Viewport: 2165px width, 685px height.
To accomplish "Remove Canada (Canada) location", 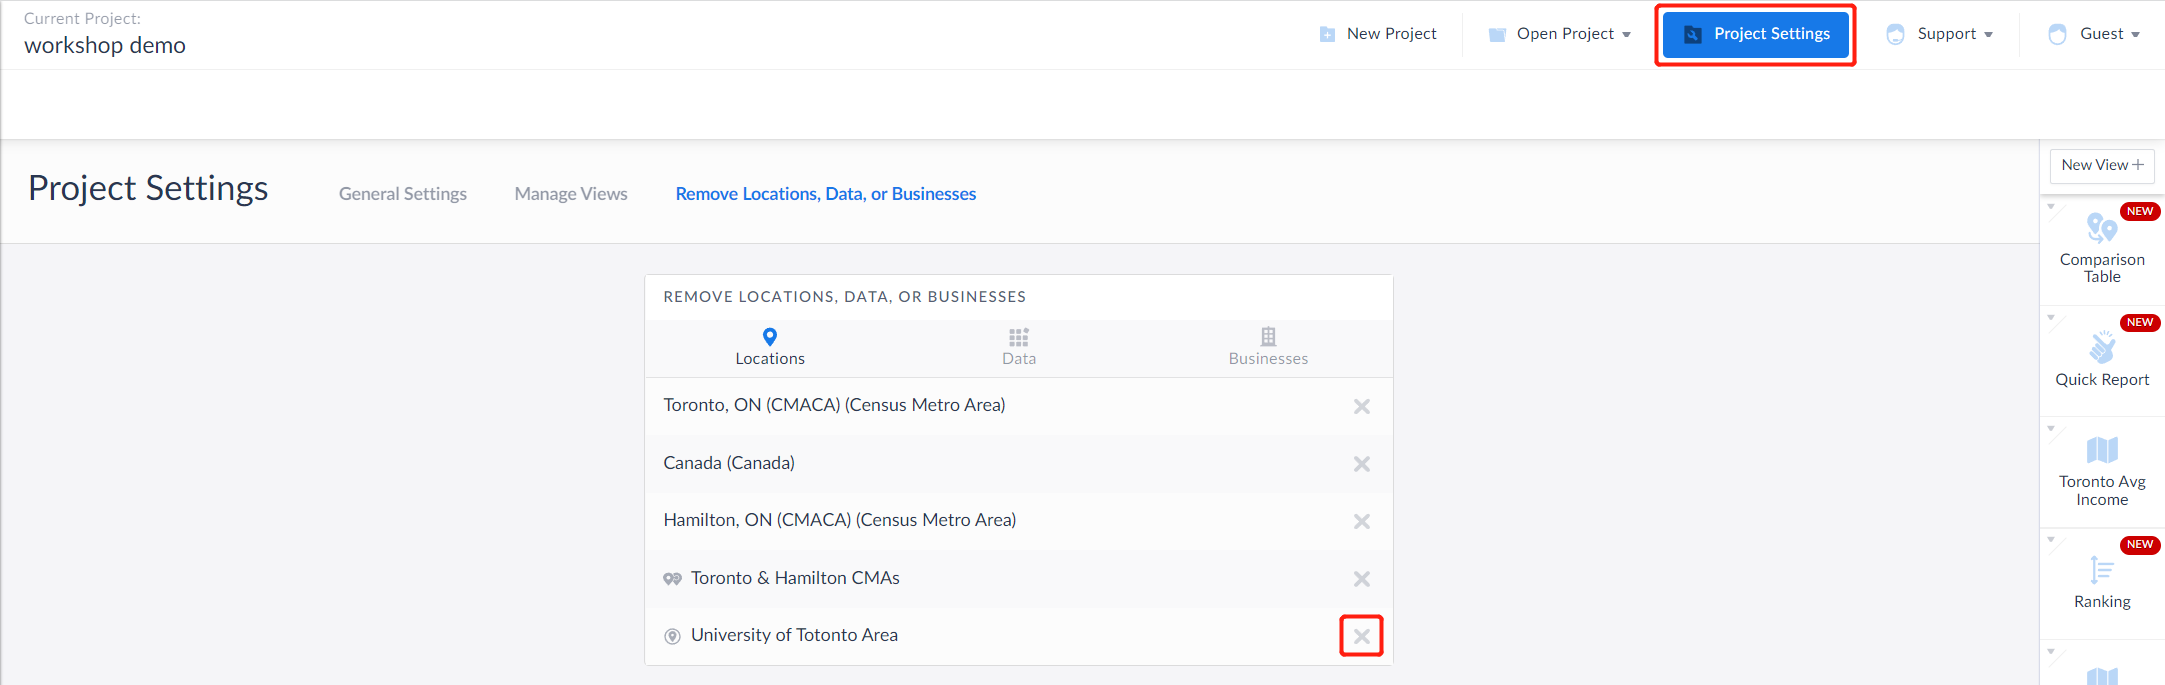I will 1361,464.
